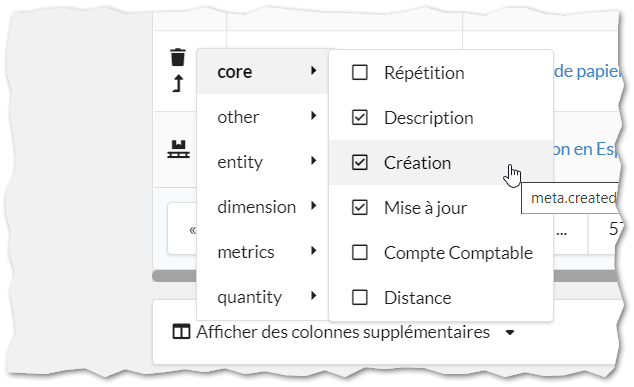Open the 'de papier' link
The width and height of the screenshot is (634, 387).
click(586, 72)
